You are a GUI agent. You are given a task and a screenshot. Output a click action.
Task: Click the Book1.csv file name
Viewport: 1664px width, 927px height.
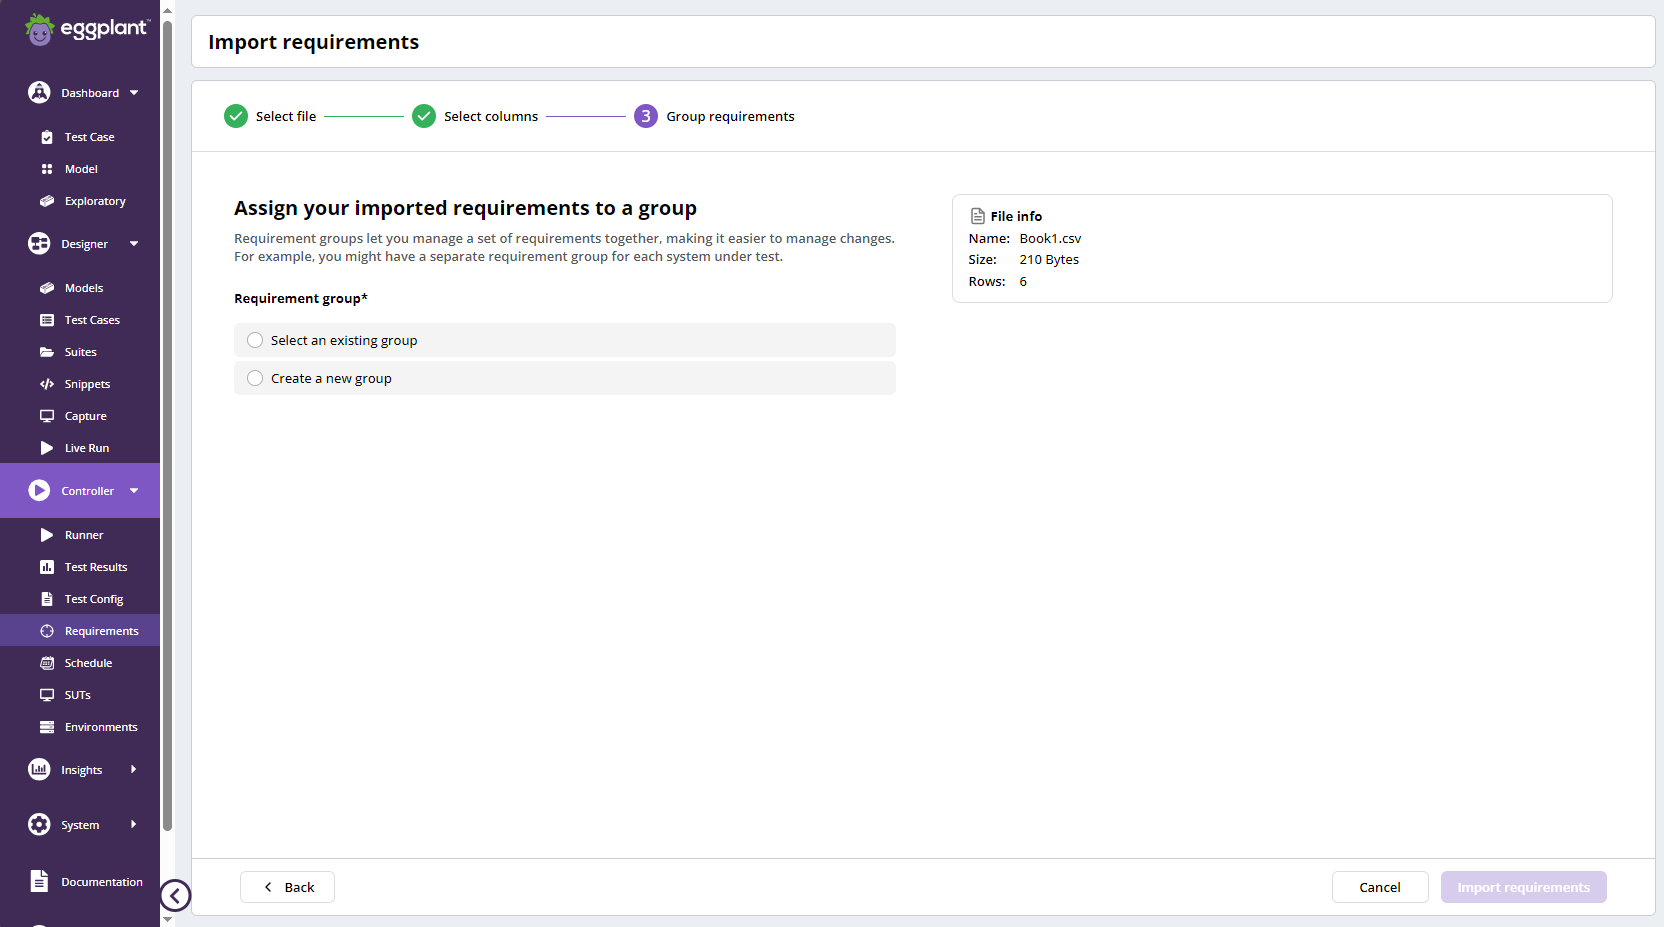click(1050, 238)
